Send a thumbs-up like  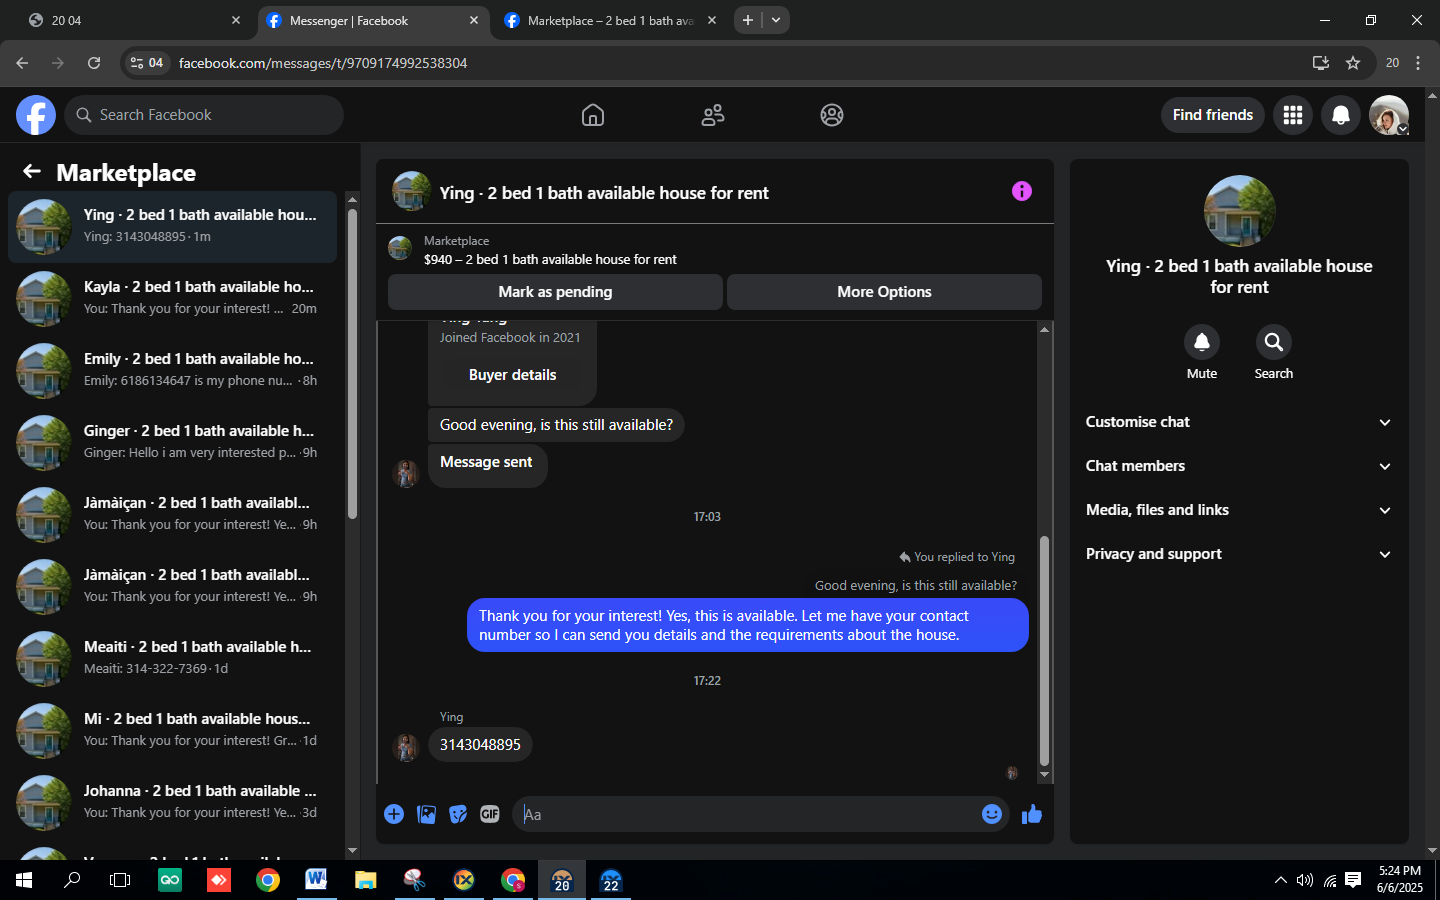1032,814
